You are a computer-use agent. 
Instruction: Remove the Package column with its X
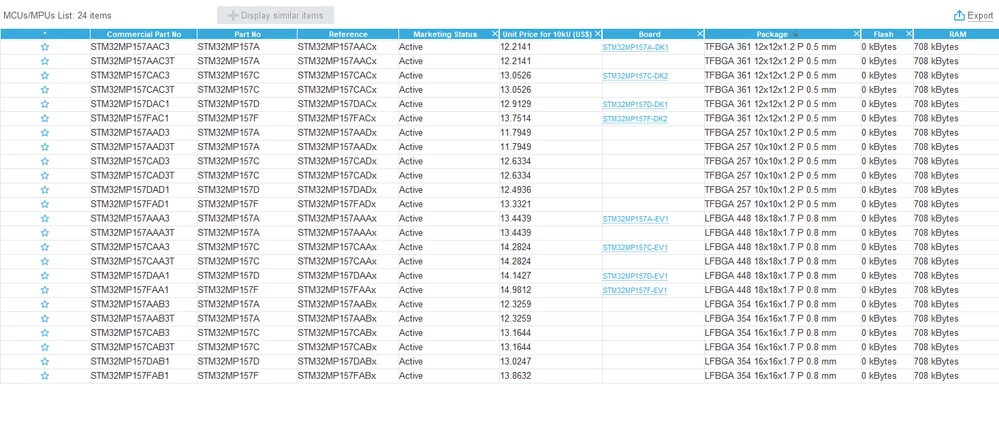(856, 34)
